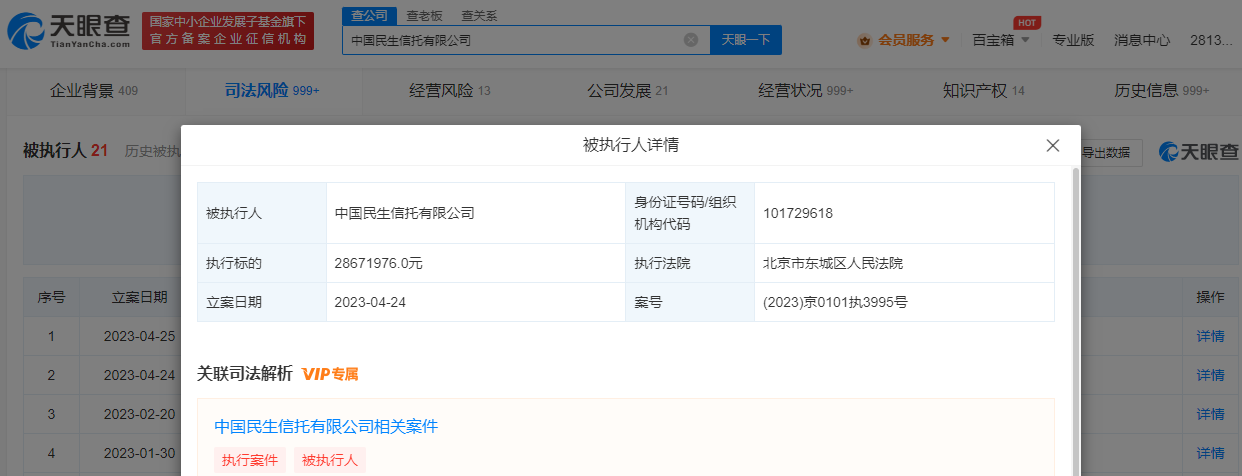Viewport: 1242px width, 476px height.
Task: Click the 立案日期 column header in background table
Action: [x=140, y=297]
